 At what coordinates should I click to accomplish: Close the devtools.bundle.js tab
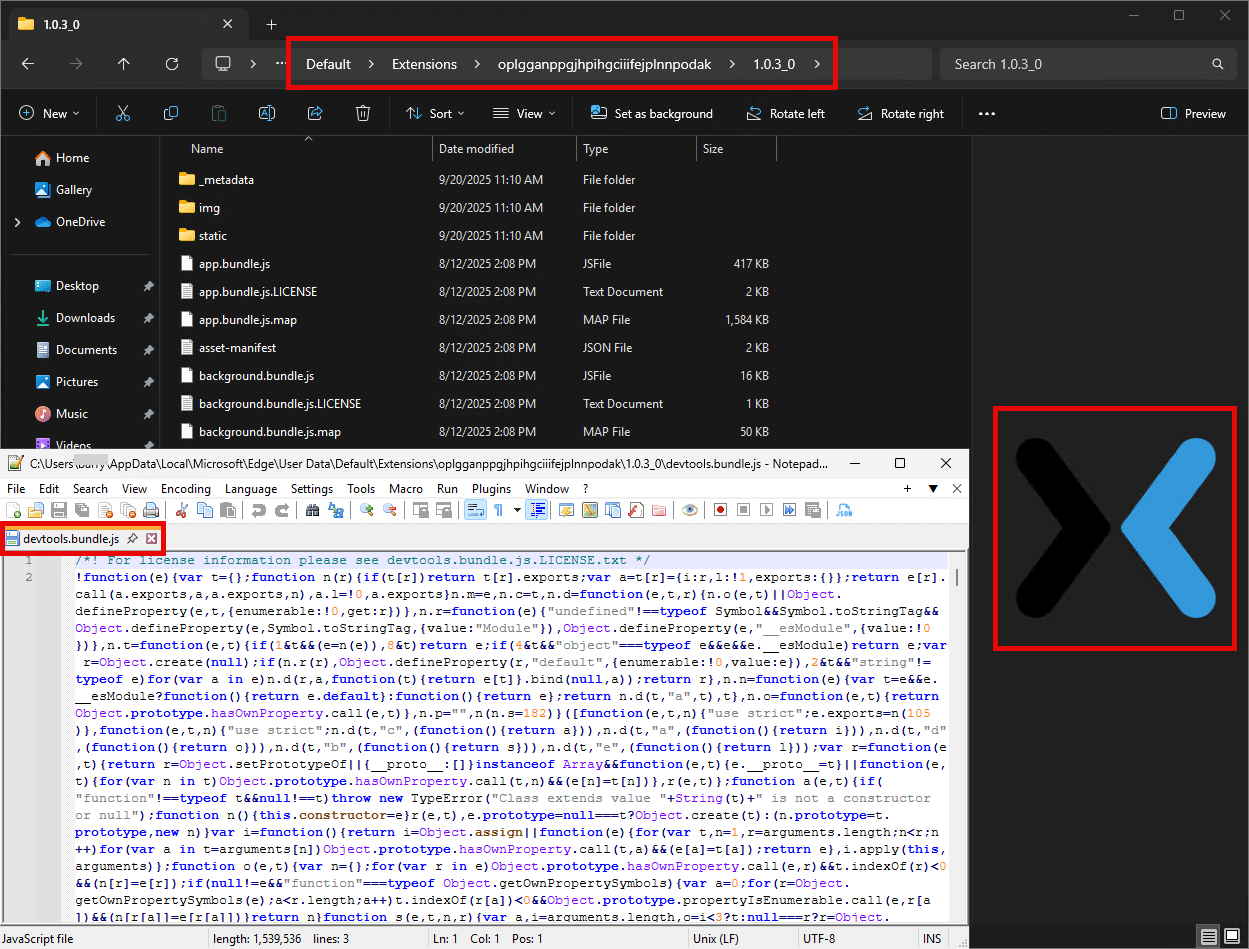pos(152,539)
